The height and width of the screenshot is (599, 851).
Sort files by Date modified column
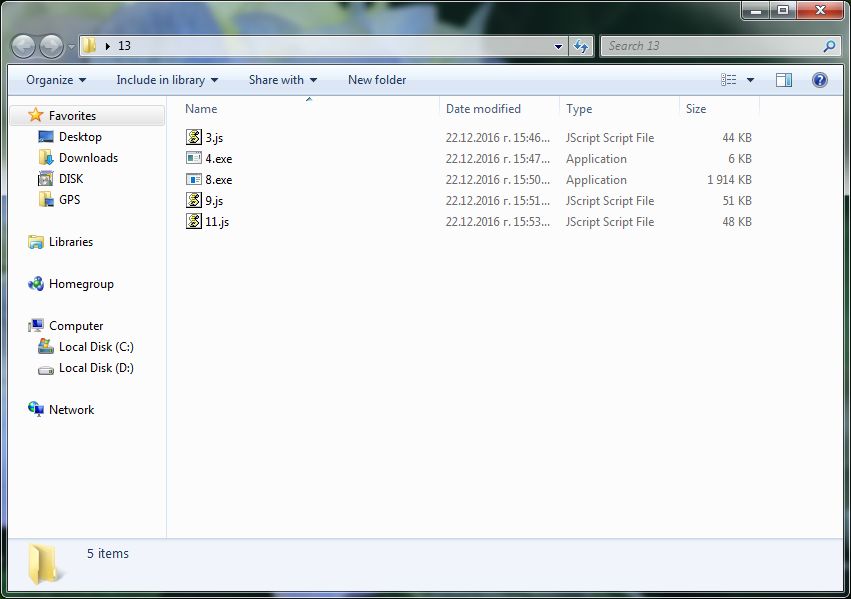coord(483,109)
